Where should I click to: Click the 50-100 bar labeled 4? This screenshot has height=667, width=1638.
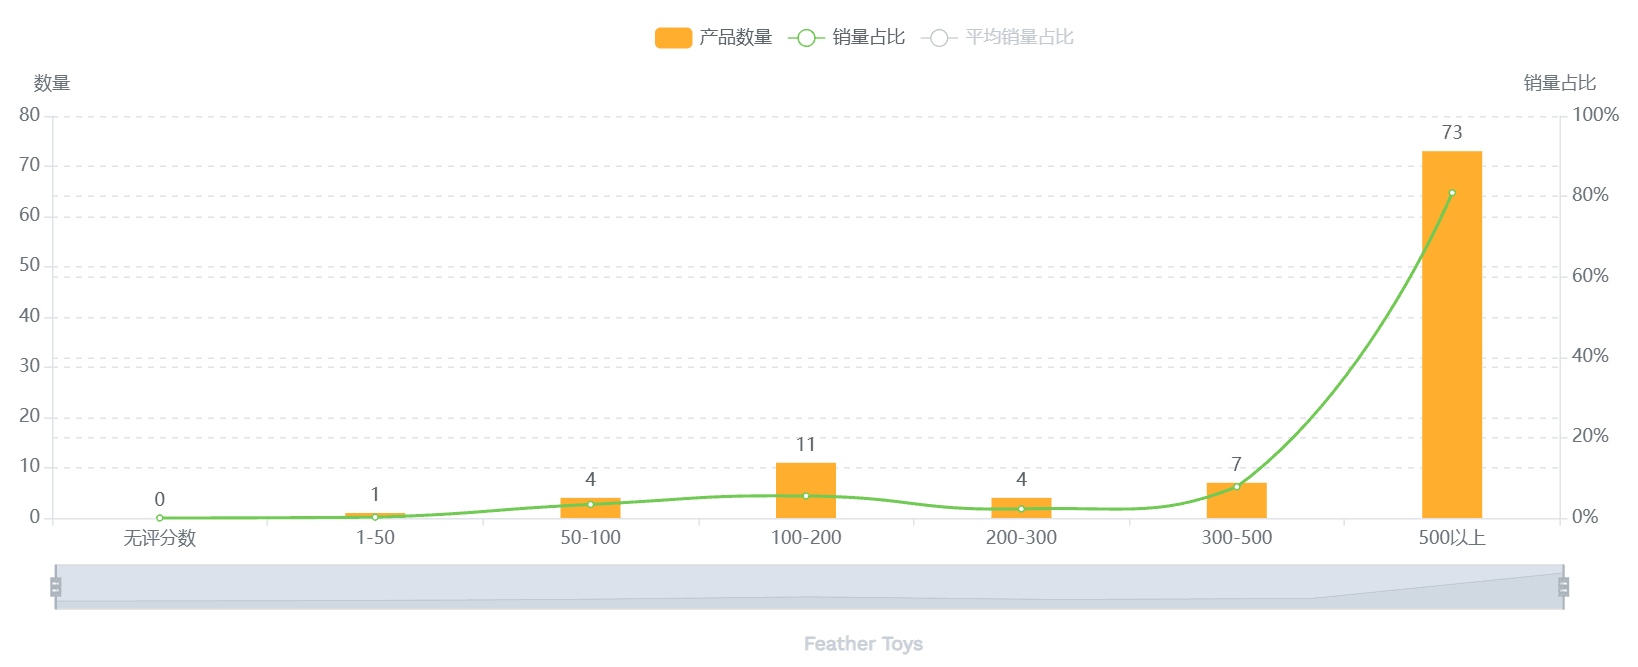590,511
